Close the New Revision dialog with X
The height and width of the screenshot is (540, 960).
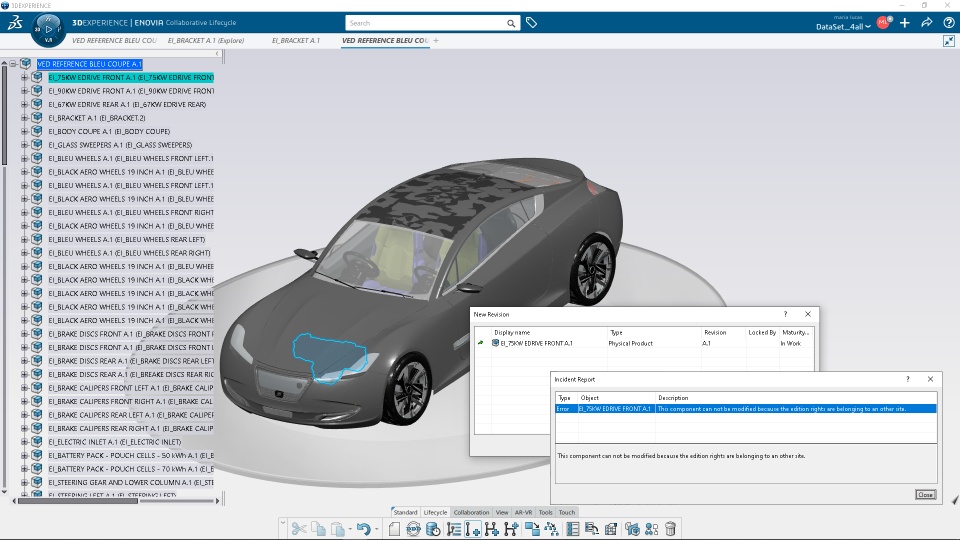click(808, 314)
